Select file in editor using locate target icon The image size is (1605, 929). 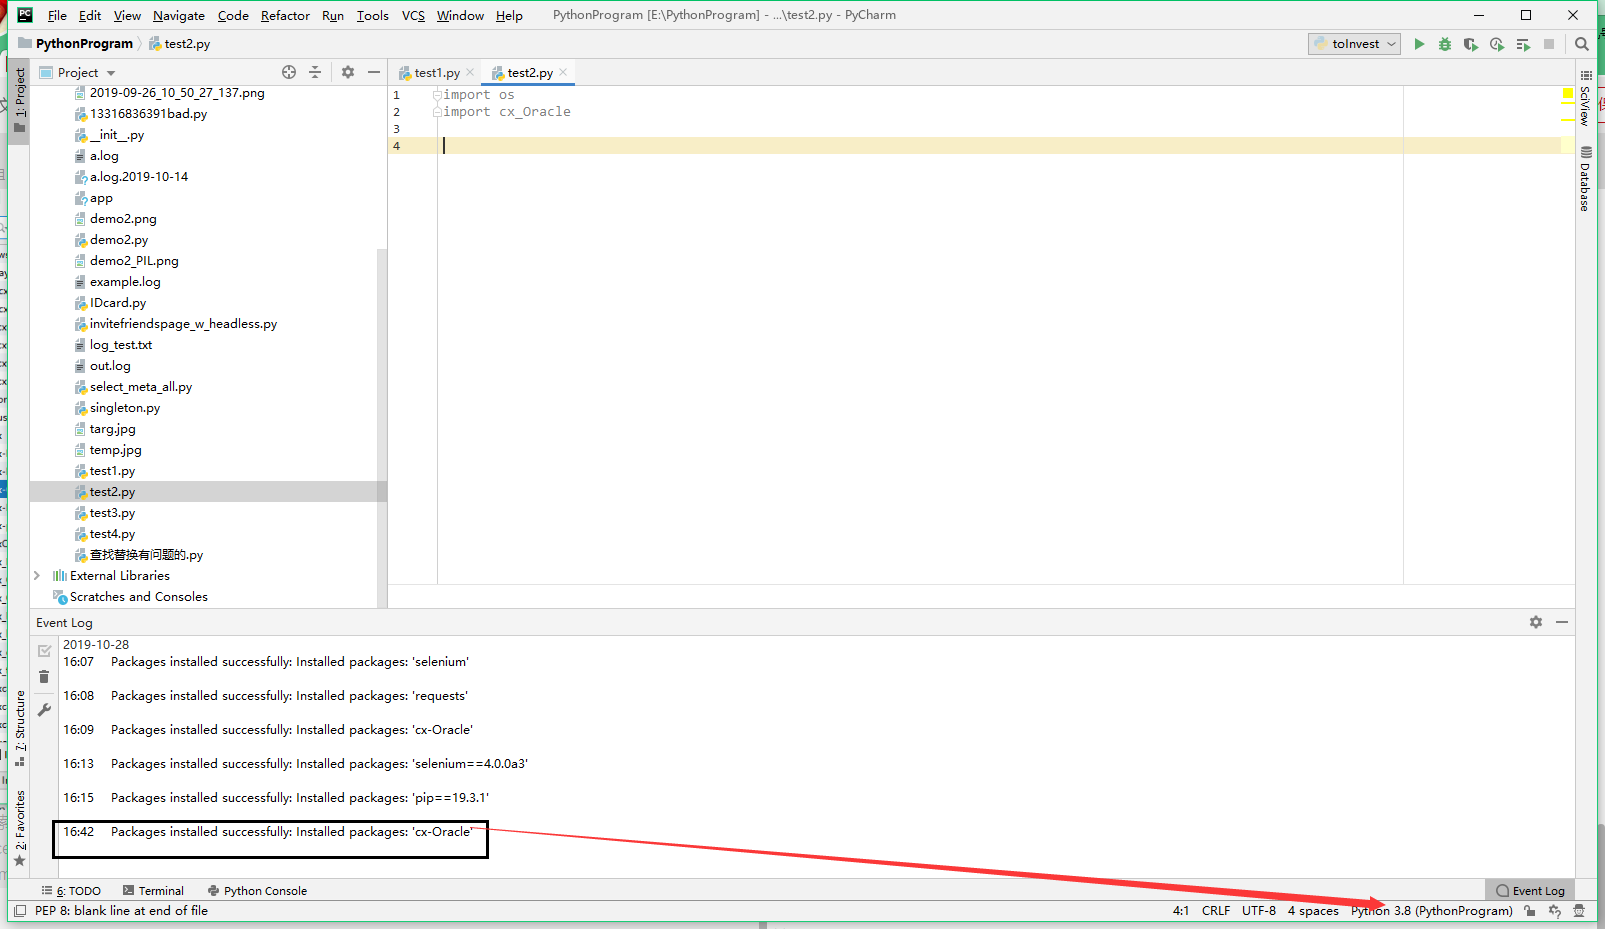[x=289, y=71]
